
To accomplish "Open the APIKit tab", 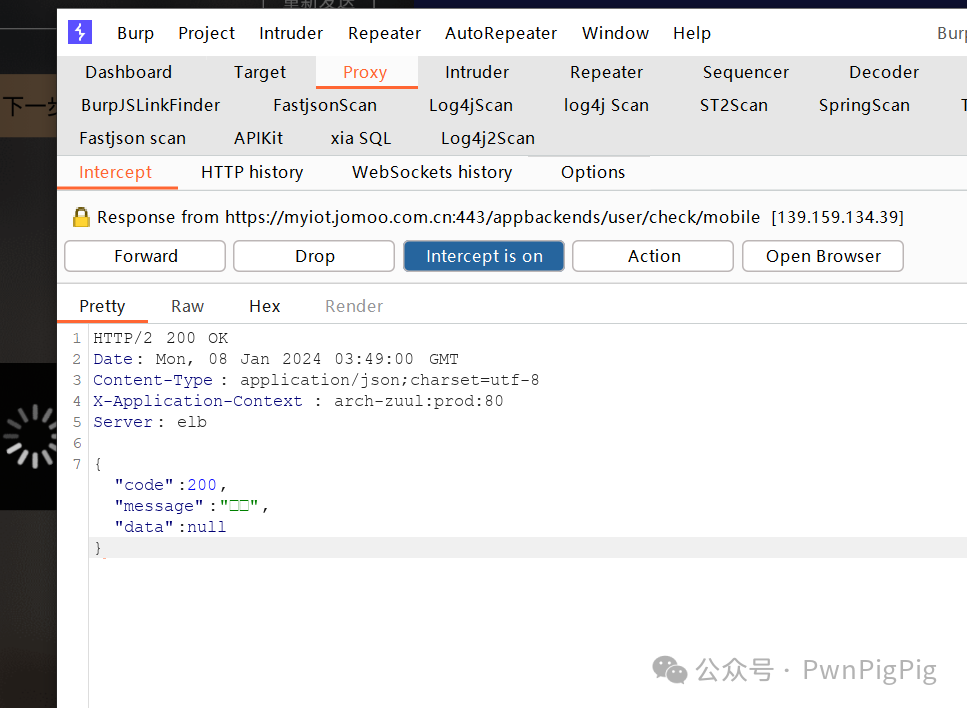I will (258, 138).
